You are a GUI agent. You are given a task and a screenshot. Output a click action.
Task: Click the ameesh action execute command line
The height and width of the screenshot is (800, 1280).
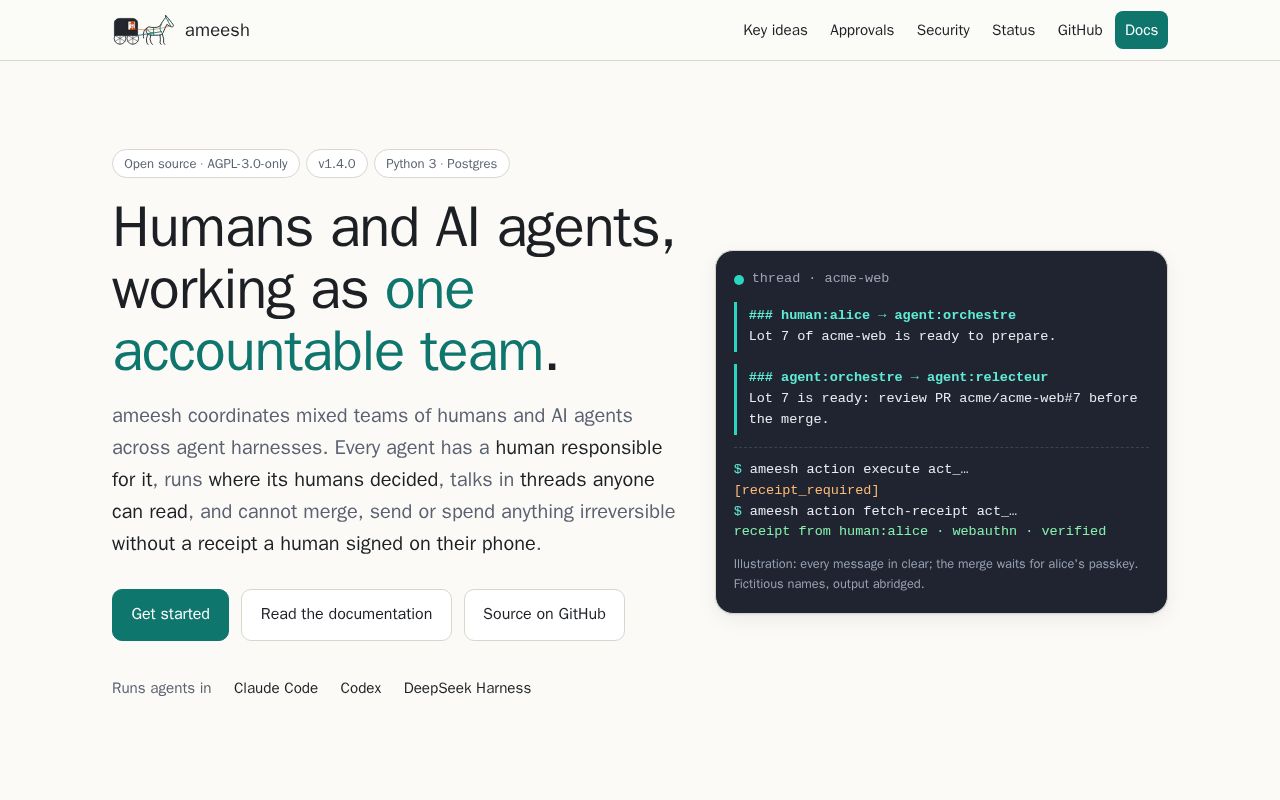coord(851,469)
